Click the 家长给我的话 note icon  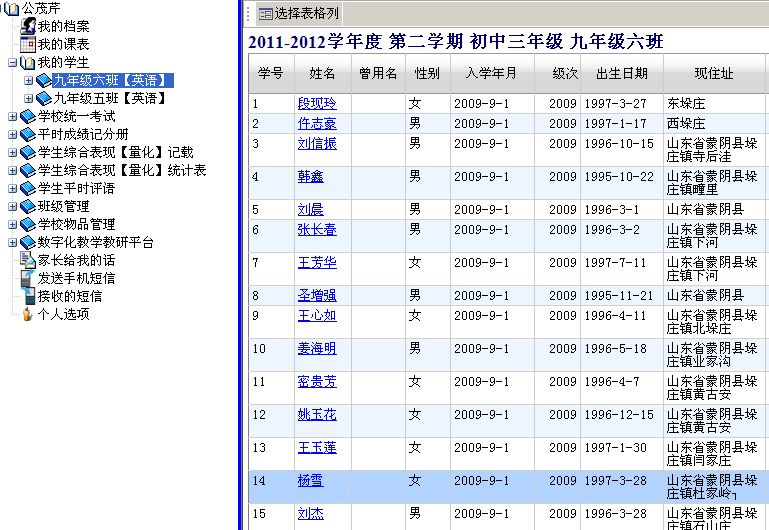[28, 260]
